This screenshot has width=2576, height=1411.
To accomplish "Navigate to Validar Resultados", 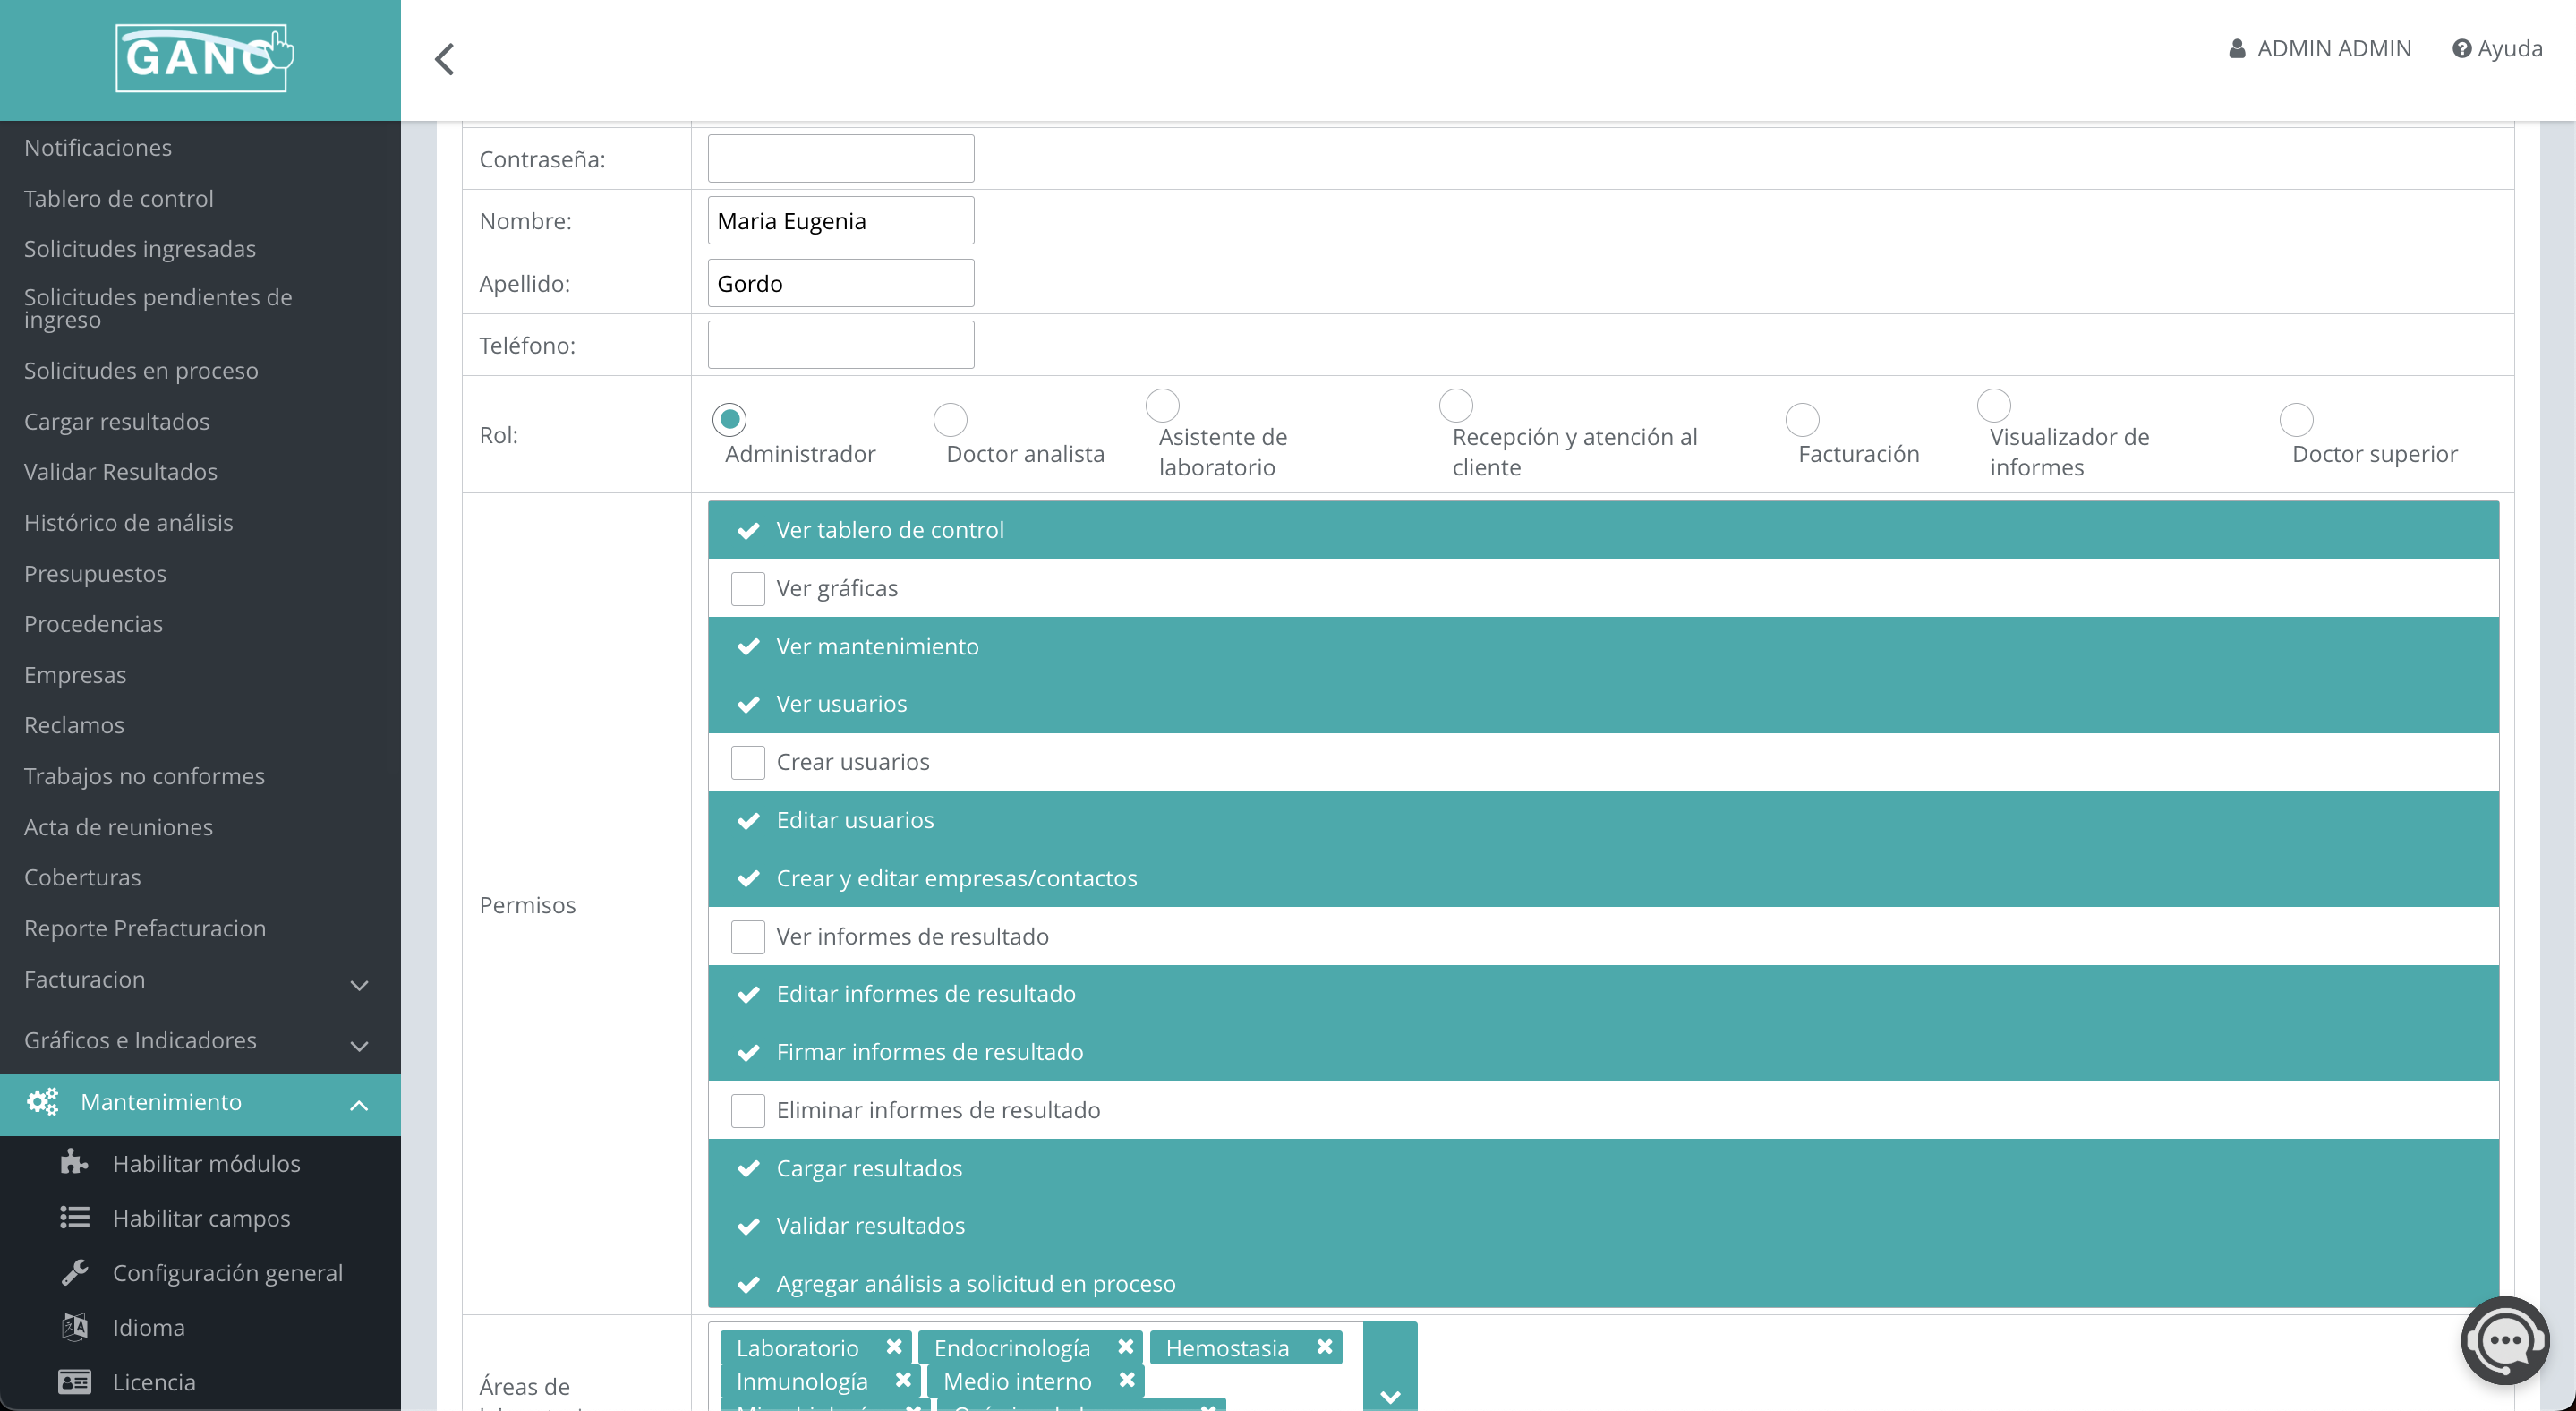I will pyautogui.click(x=120, y=471).
